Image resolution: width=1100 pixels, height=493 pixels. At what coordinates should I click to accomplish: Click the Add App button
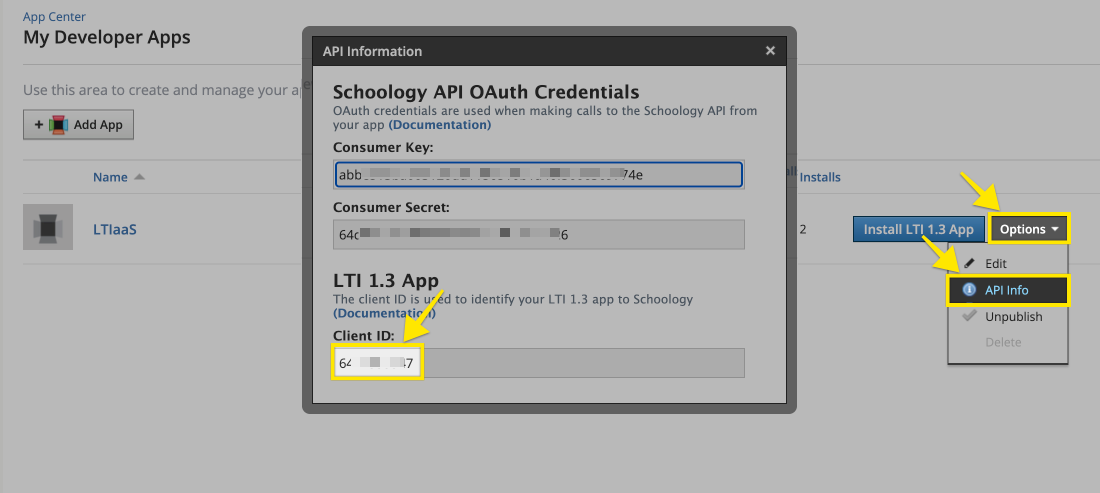coord(79,125)
